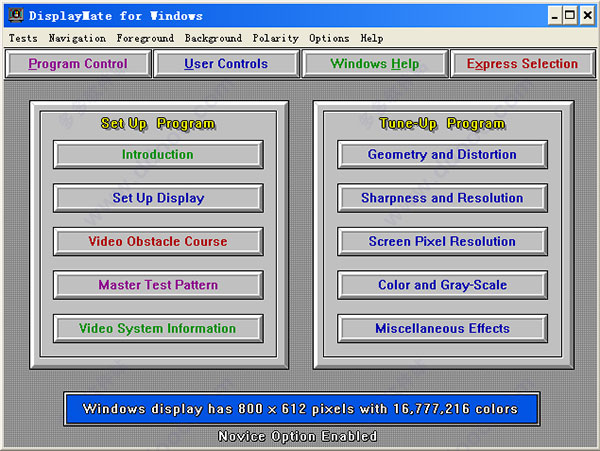Open the Options menu
The width and height of the screenshot is (600, 451).
point(329,38)
